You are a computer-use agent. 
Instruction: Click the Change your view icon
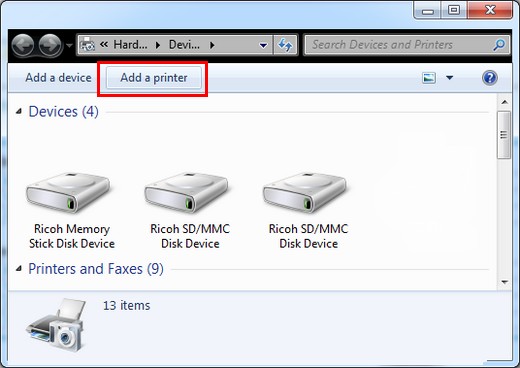pyautogui.click(x=429, y=78)
